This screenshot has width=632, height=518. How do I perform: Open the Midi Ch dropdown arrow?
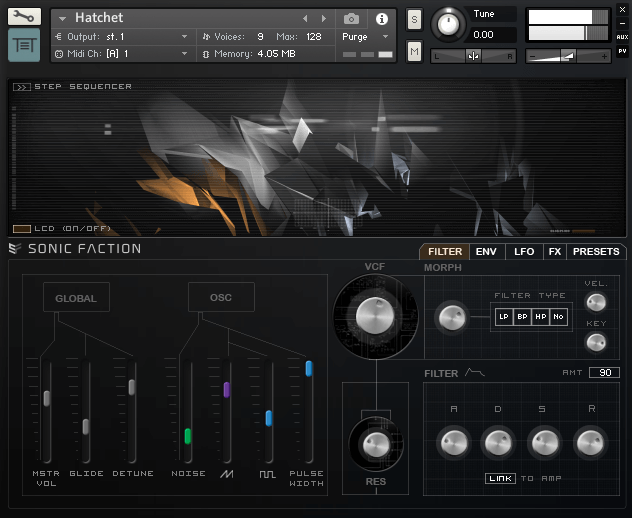click(184, 54)
